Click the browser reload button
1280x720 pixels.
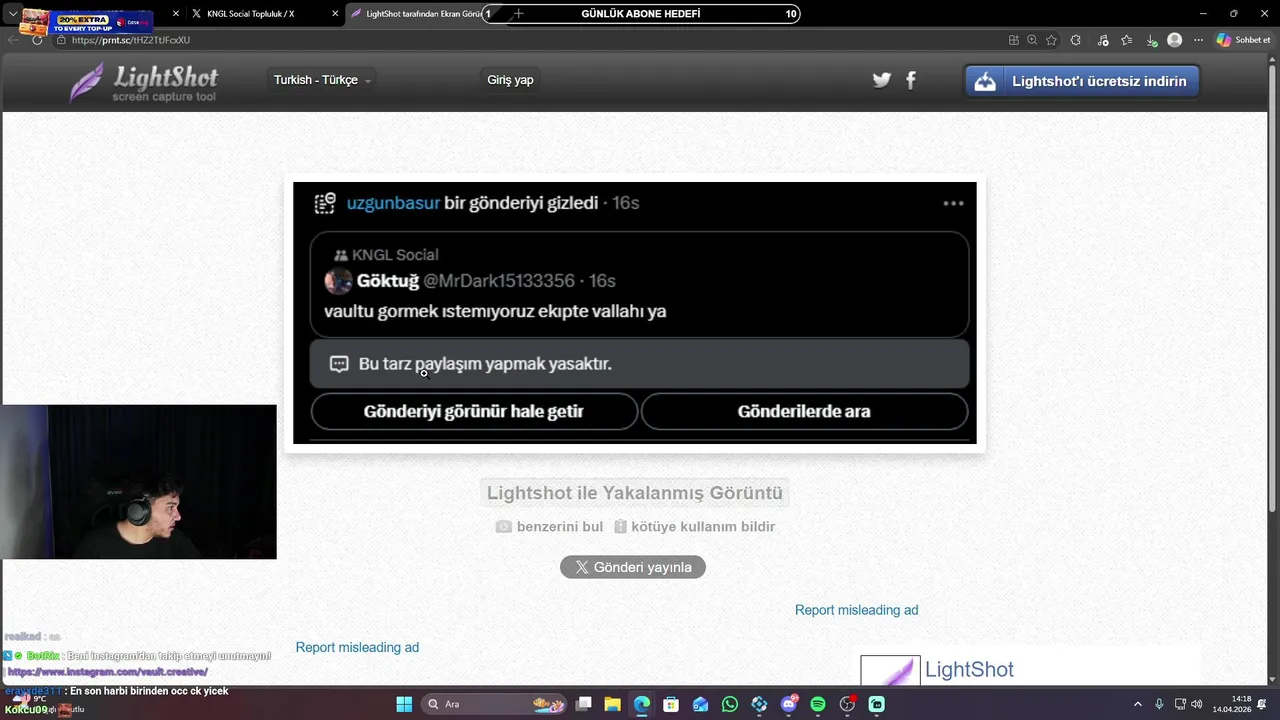(37, 40)
